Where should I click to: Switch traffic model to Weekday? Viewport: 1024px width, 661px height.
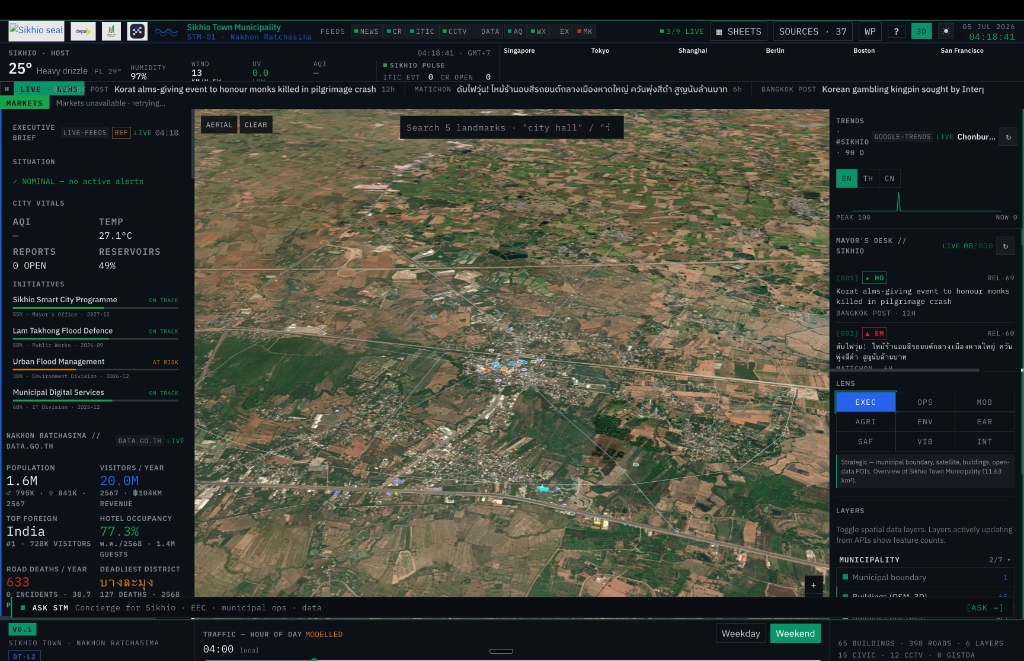point(741,634)
